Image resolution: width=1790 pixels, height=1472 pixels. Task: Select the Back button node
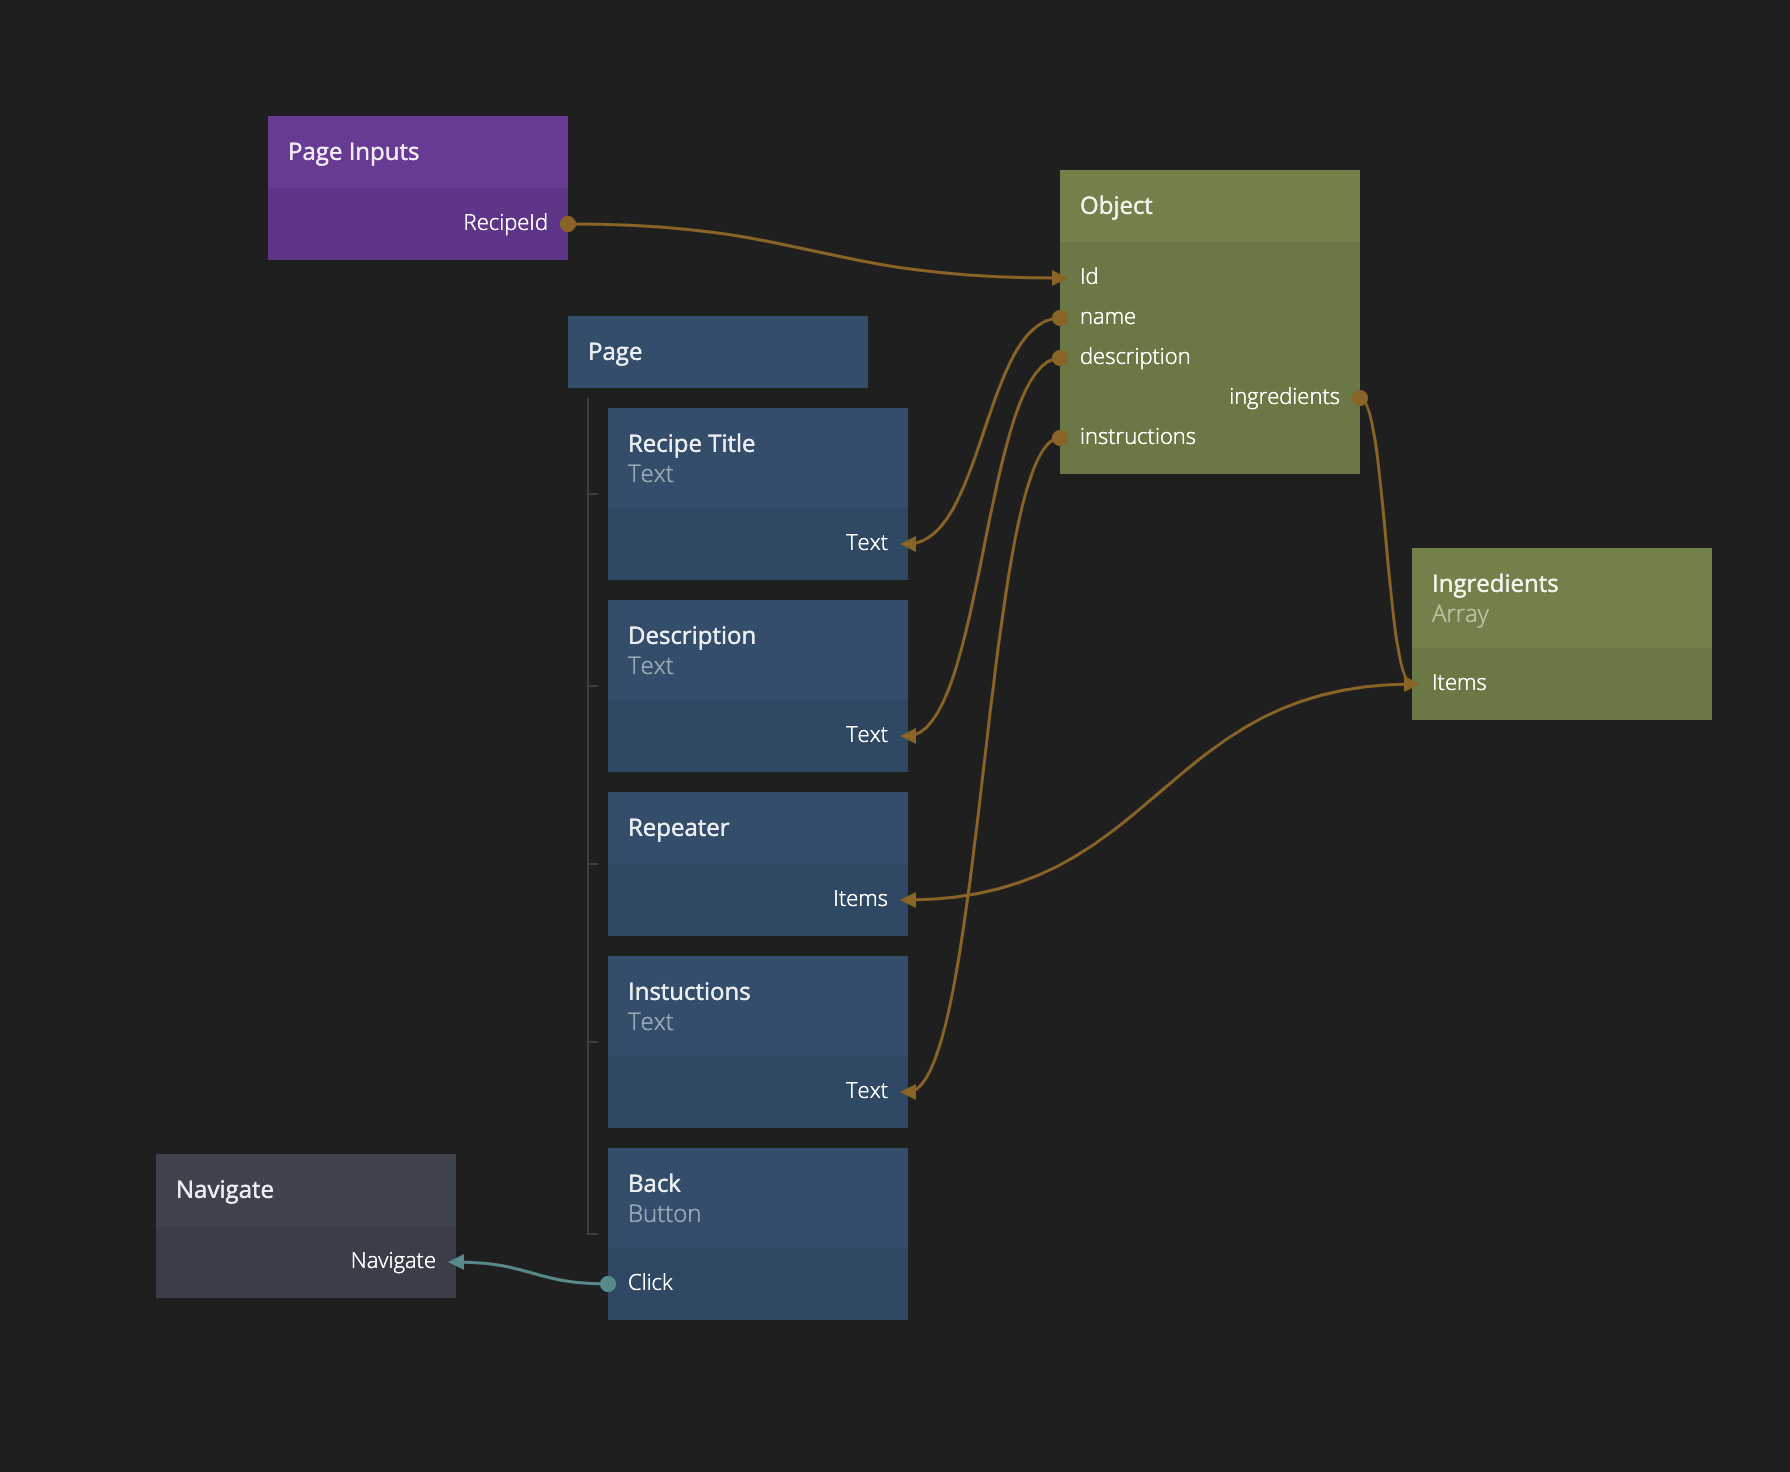tap(757, 1198)
